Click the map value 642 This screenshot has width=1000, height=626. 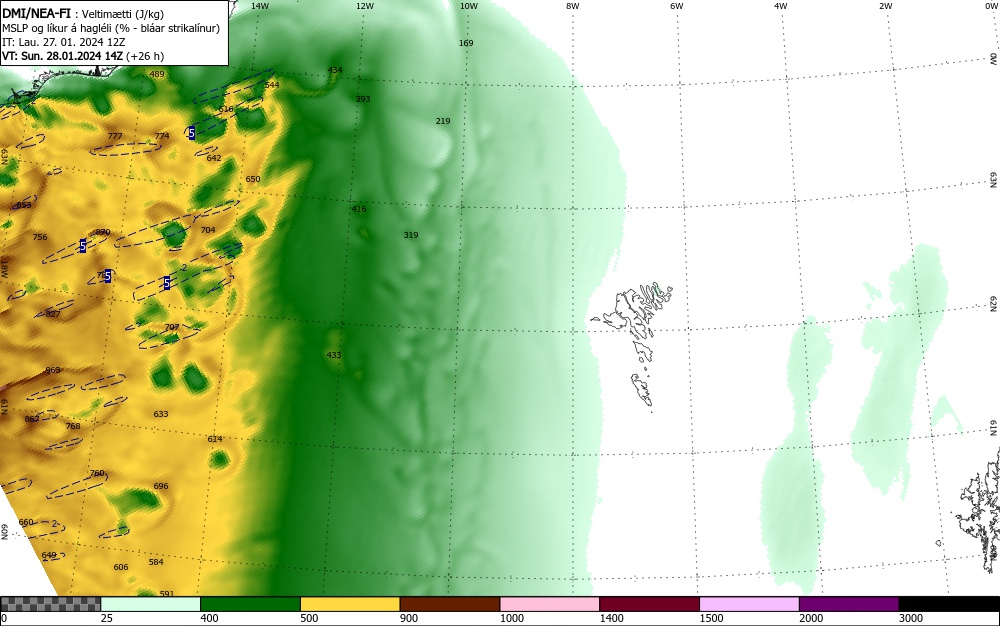click(x=214, y=157)
